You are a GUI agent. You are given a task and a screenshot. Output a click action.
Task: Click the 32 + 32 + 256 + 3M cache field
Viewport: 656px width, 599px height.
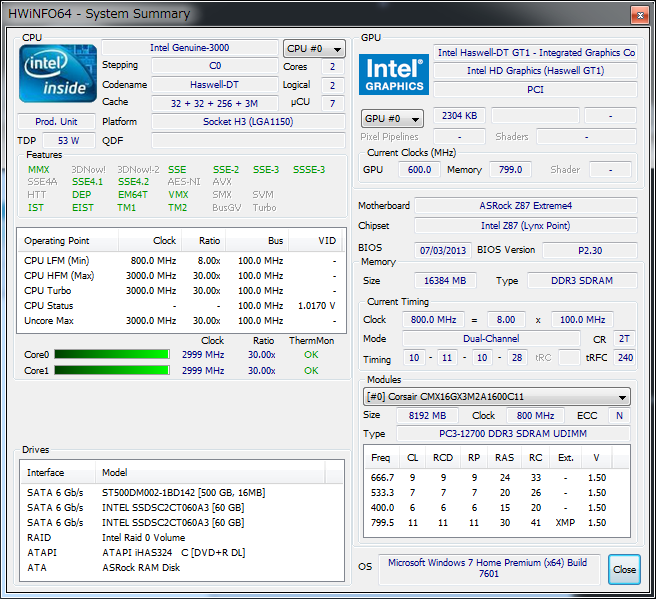(215, 104)
